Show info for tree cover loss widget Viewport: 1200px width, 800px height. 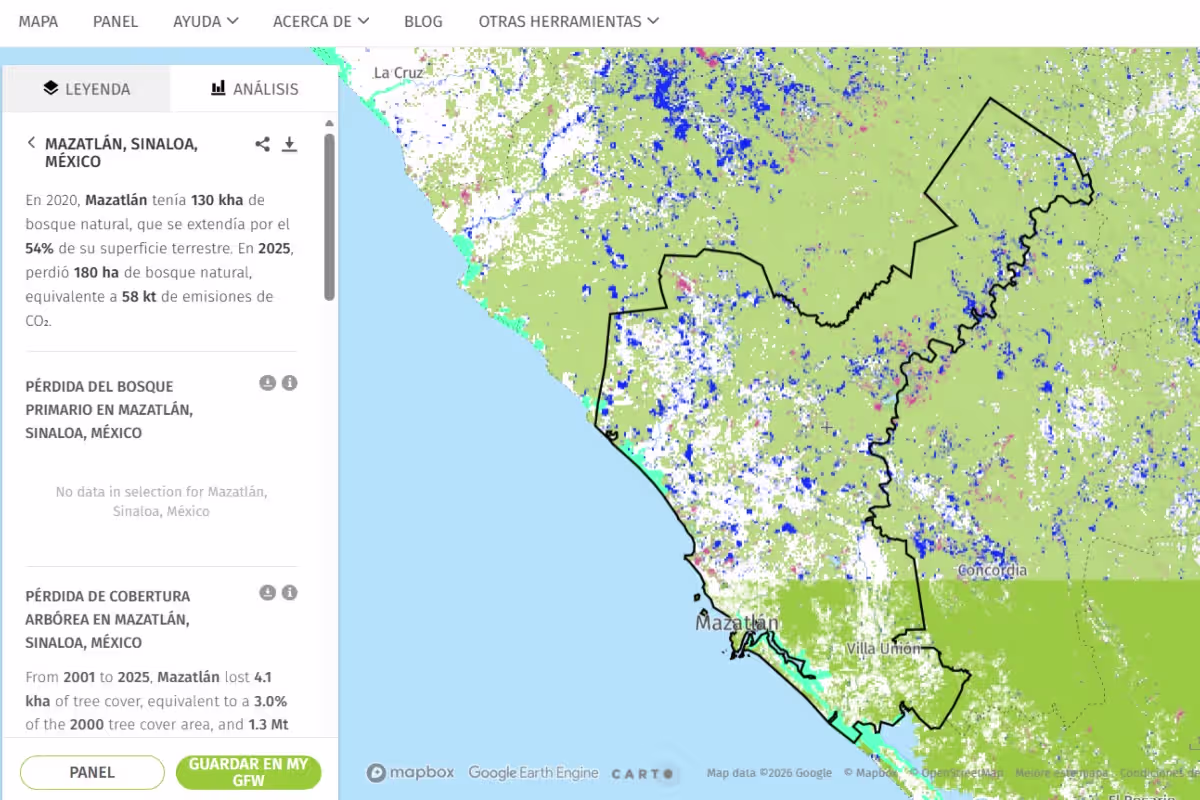289,593
